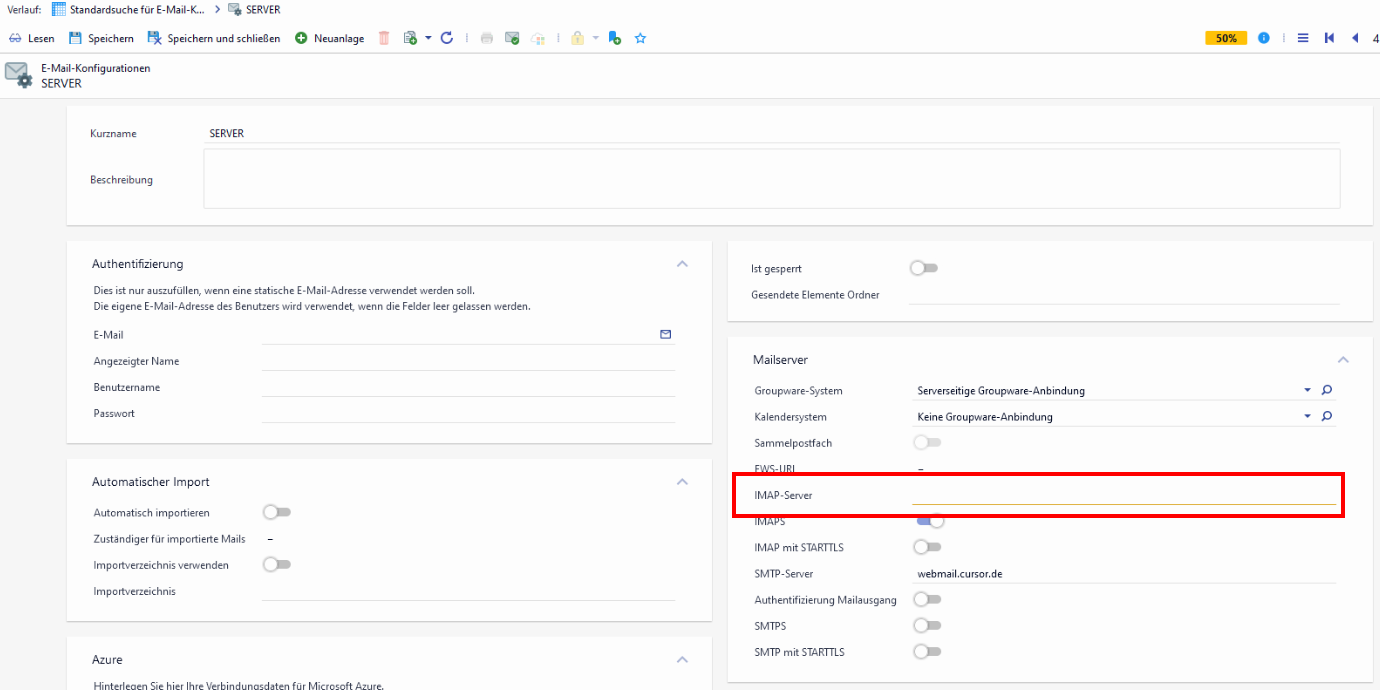Open the Kalendersystem dropdown
Image resolution: width=1380 pixels, height=690 pixels.
[1307, 416]
